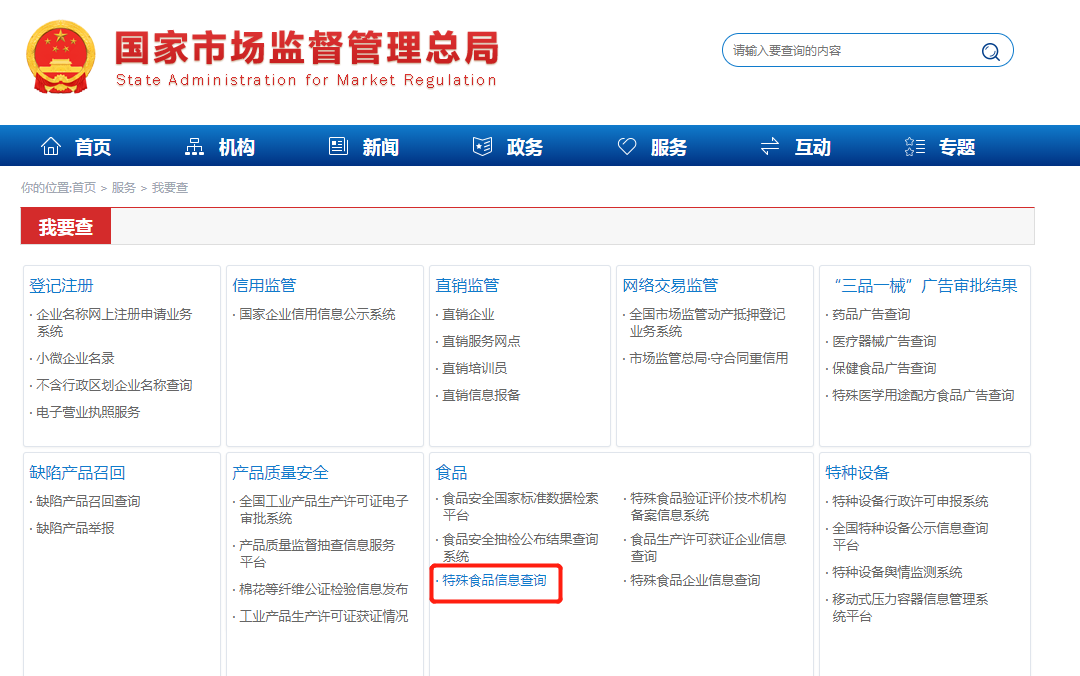Open the 小微企业名录 link
1080x676 pixels.
click(75, 358)
